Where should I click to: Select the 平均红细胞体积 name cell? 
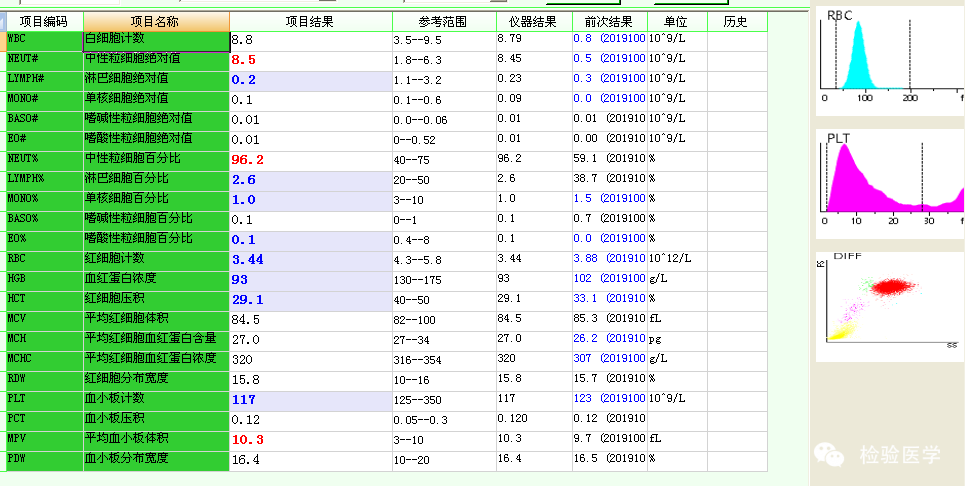(156, 321)
